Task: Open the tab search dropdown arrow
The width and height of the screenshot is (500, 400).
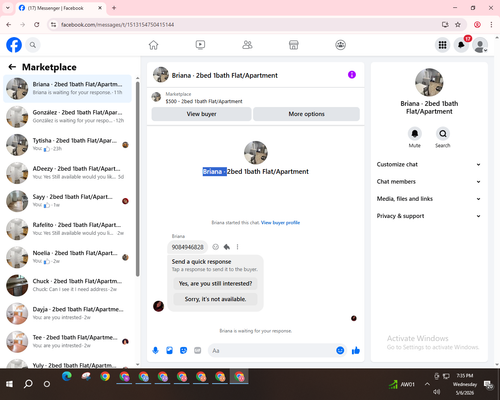Action: pos(8,8)
